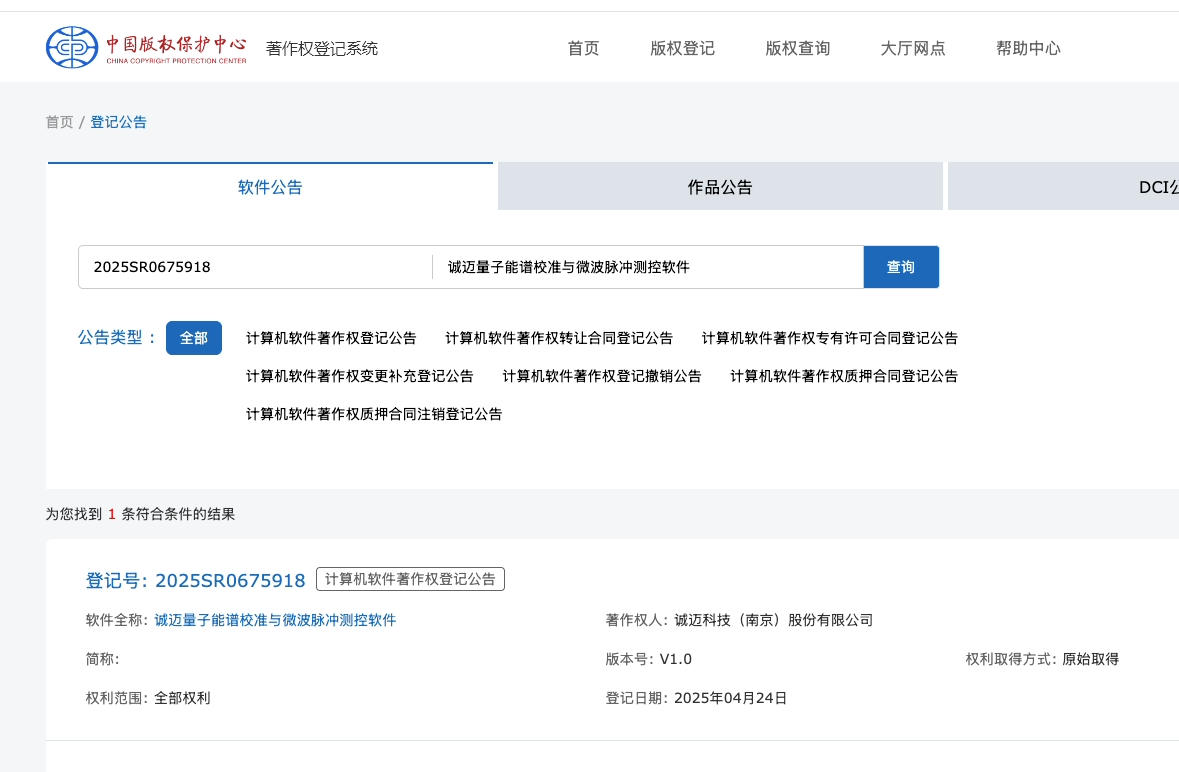1179x772 pixels.
Task: Filter by 计算机软件著作权质押合同登记公告
Action: (844, 376)
